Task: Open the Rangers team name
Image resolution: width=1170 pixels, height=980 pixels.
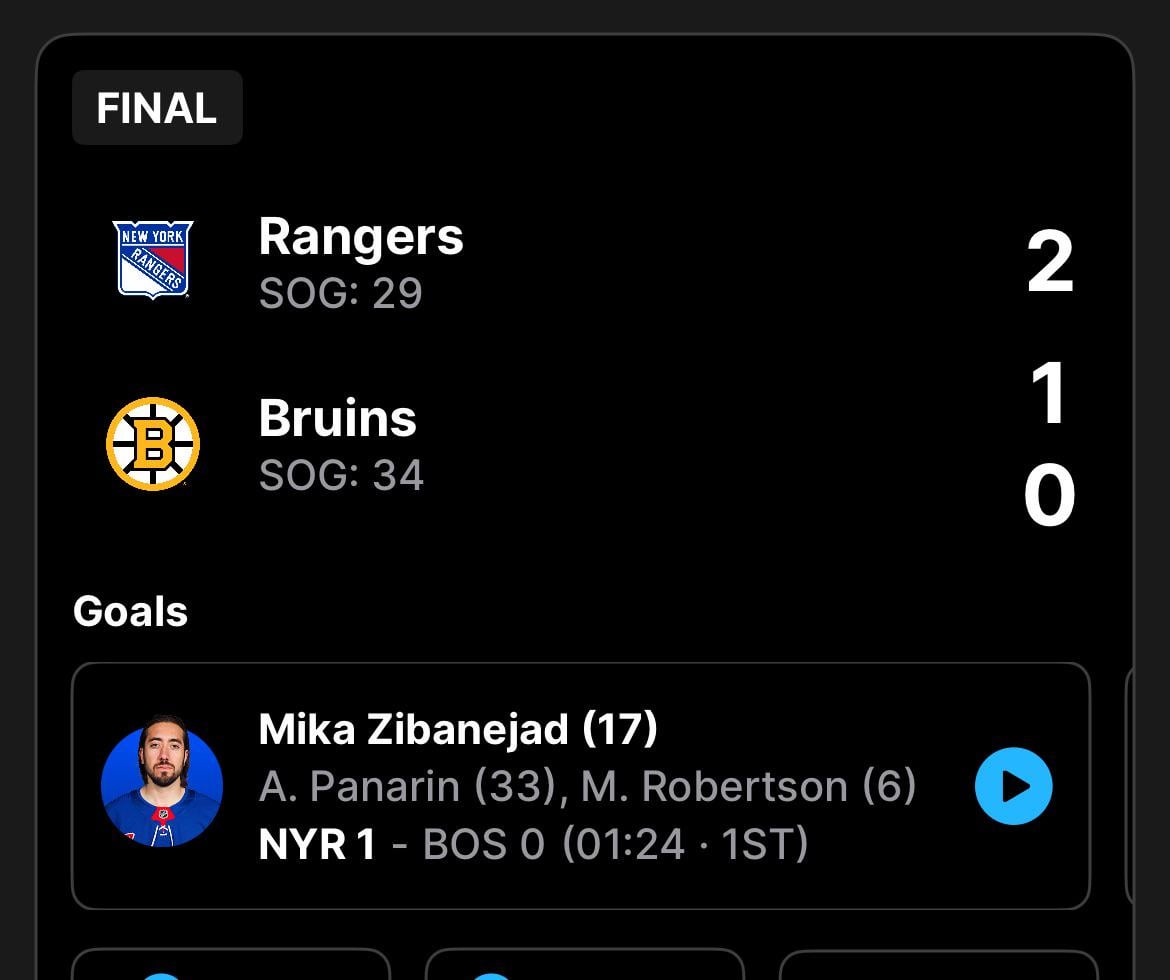Action: click(360, 237)
